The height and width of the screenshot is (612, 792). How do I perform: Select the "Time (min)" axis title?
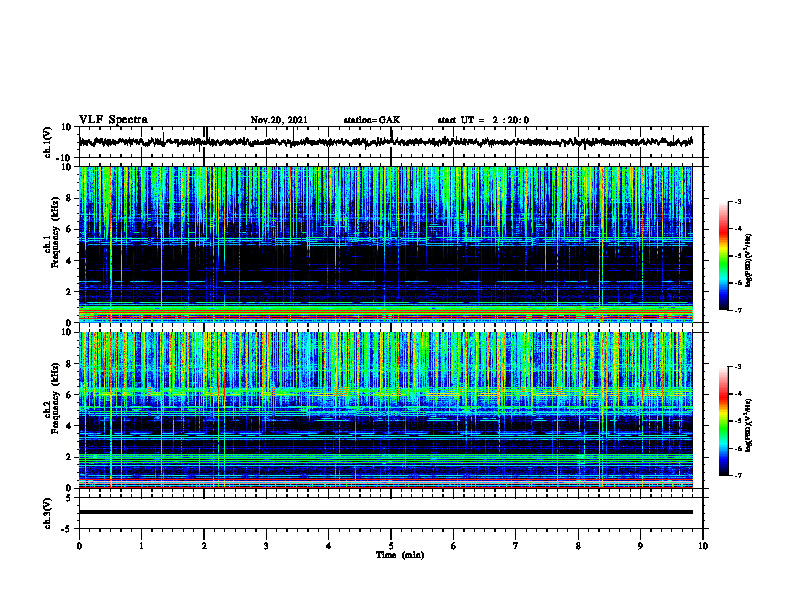400,555
